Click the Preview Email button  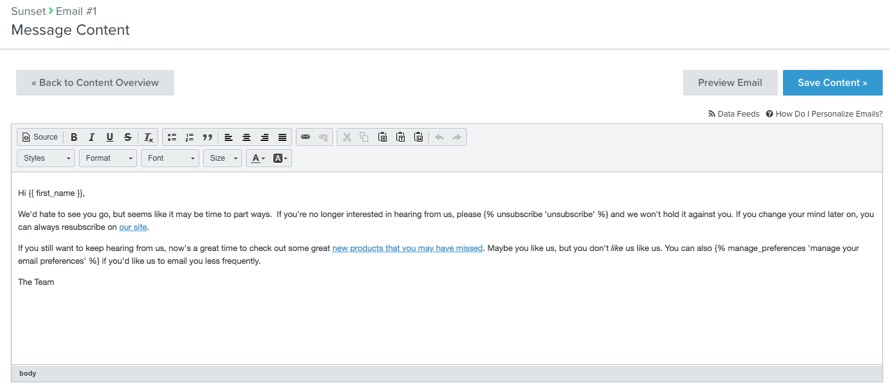click(730, 83)
